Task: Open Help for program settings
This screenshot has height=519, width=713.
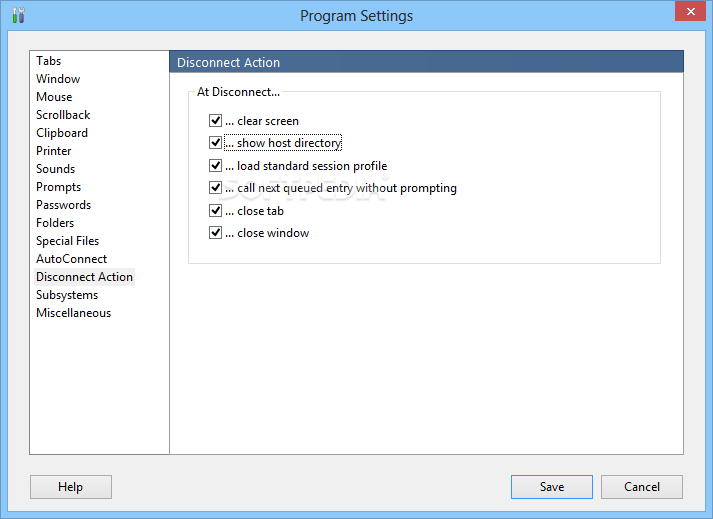Action: [70, 487]
